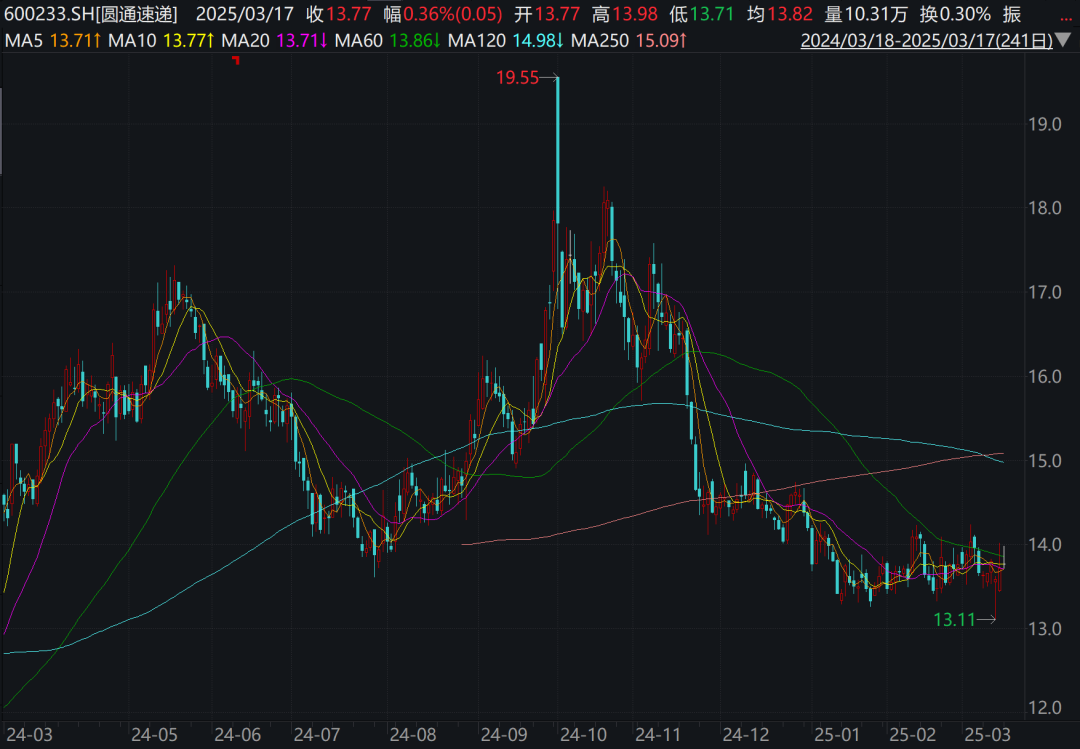Select the 600233.SH[圆通速递] stock title
The height and width of the screenshot is (749, 1080).
tap(91, 14)
